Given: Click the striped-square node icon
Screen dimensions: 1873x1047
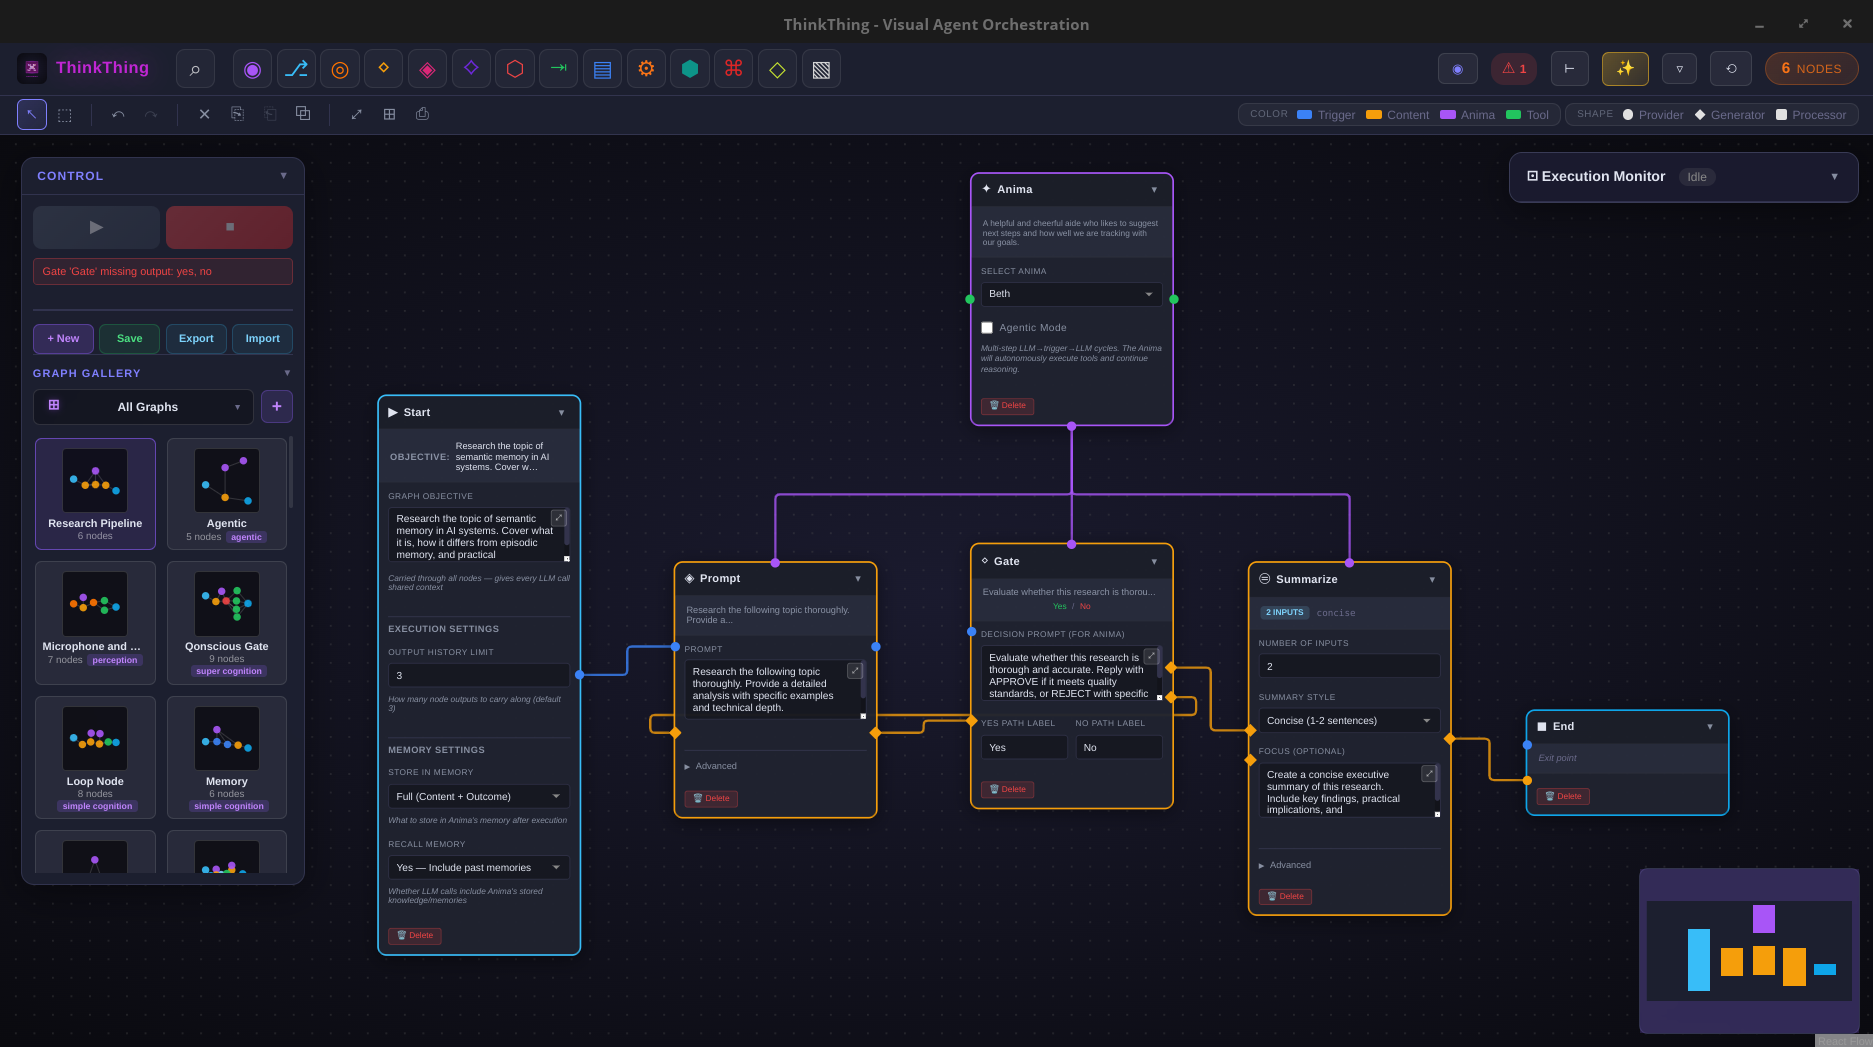Looking at the screenshot, I should click(x=821, y=69).
